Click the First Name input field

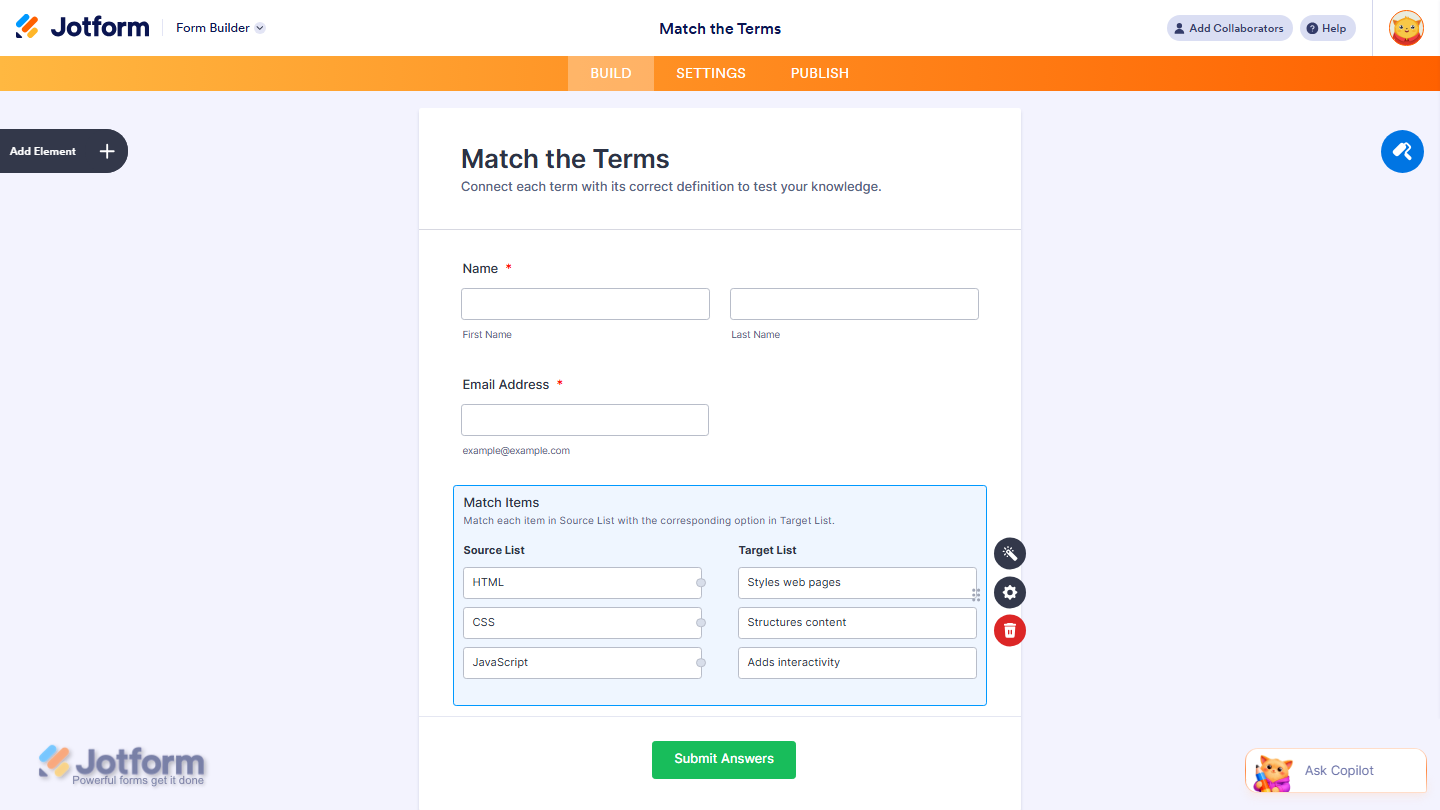[585, 303]
